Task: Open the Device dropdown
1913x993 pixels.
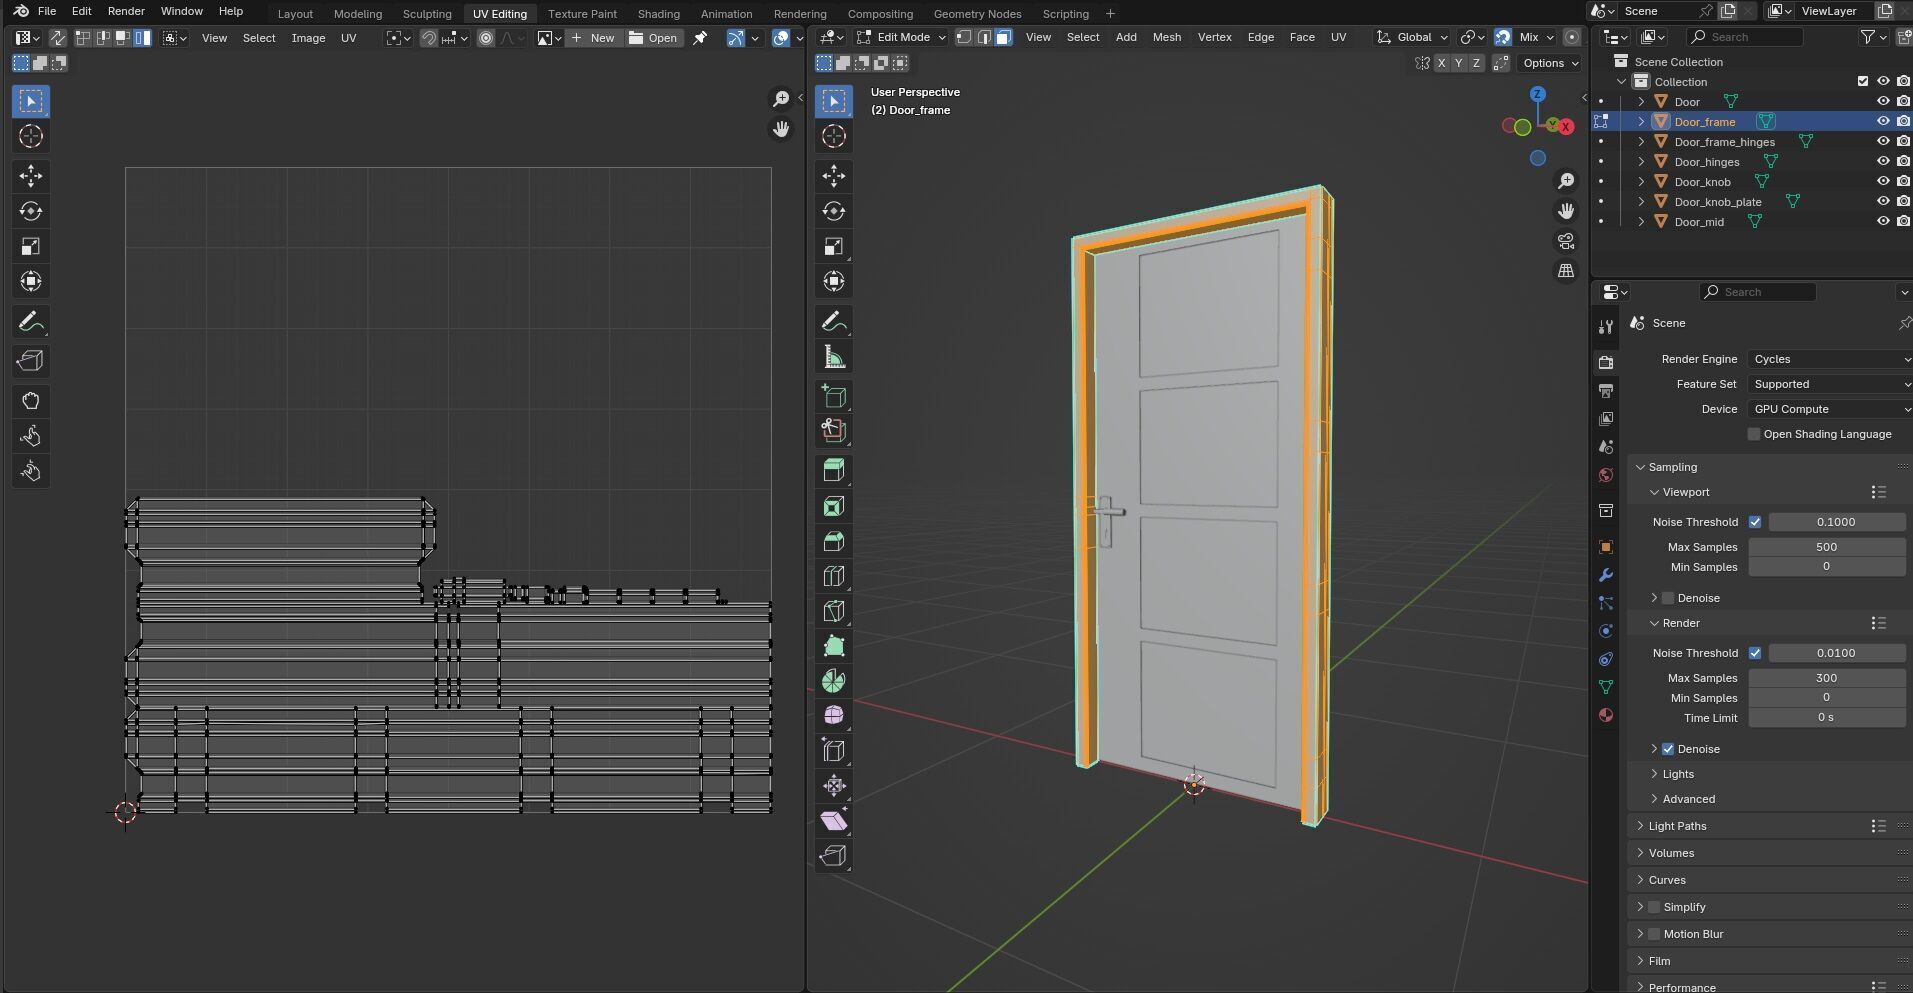Action: coord(1830,409)
